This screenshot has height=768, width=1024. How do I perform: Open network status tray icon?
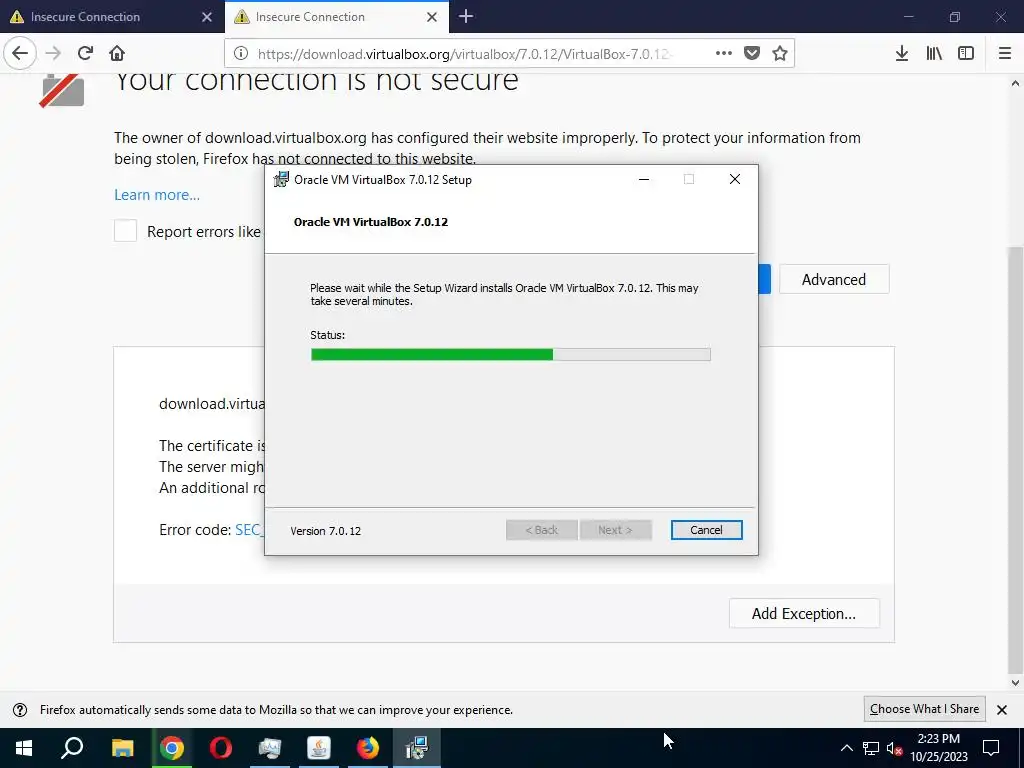[x=871, y=748]
